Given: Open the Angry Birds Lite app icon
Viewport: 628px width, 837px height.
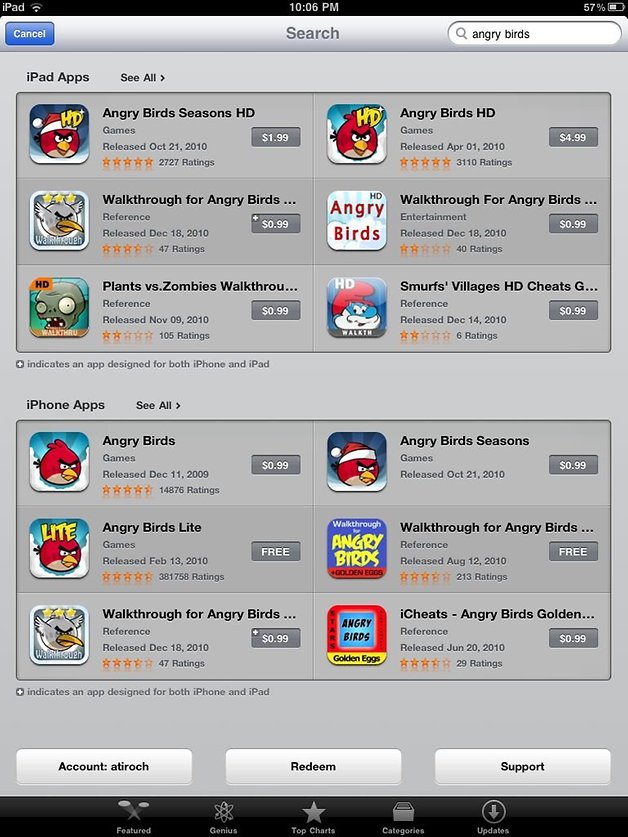Looking at the screenshot, I should point(59,548).
